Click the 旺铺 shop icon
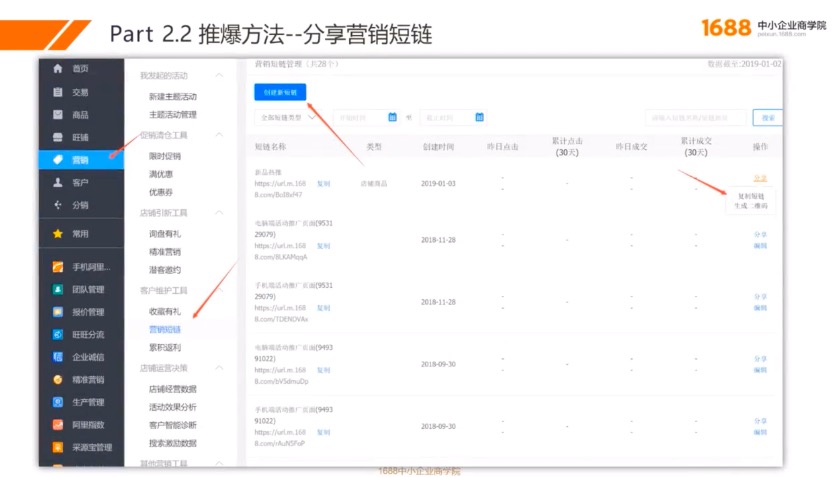Image resolution: width=838 pixels, height=477 pixels. (x=58, y=137)
